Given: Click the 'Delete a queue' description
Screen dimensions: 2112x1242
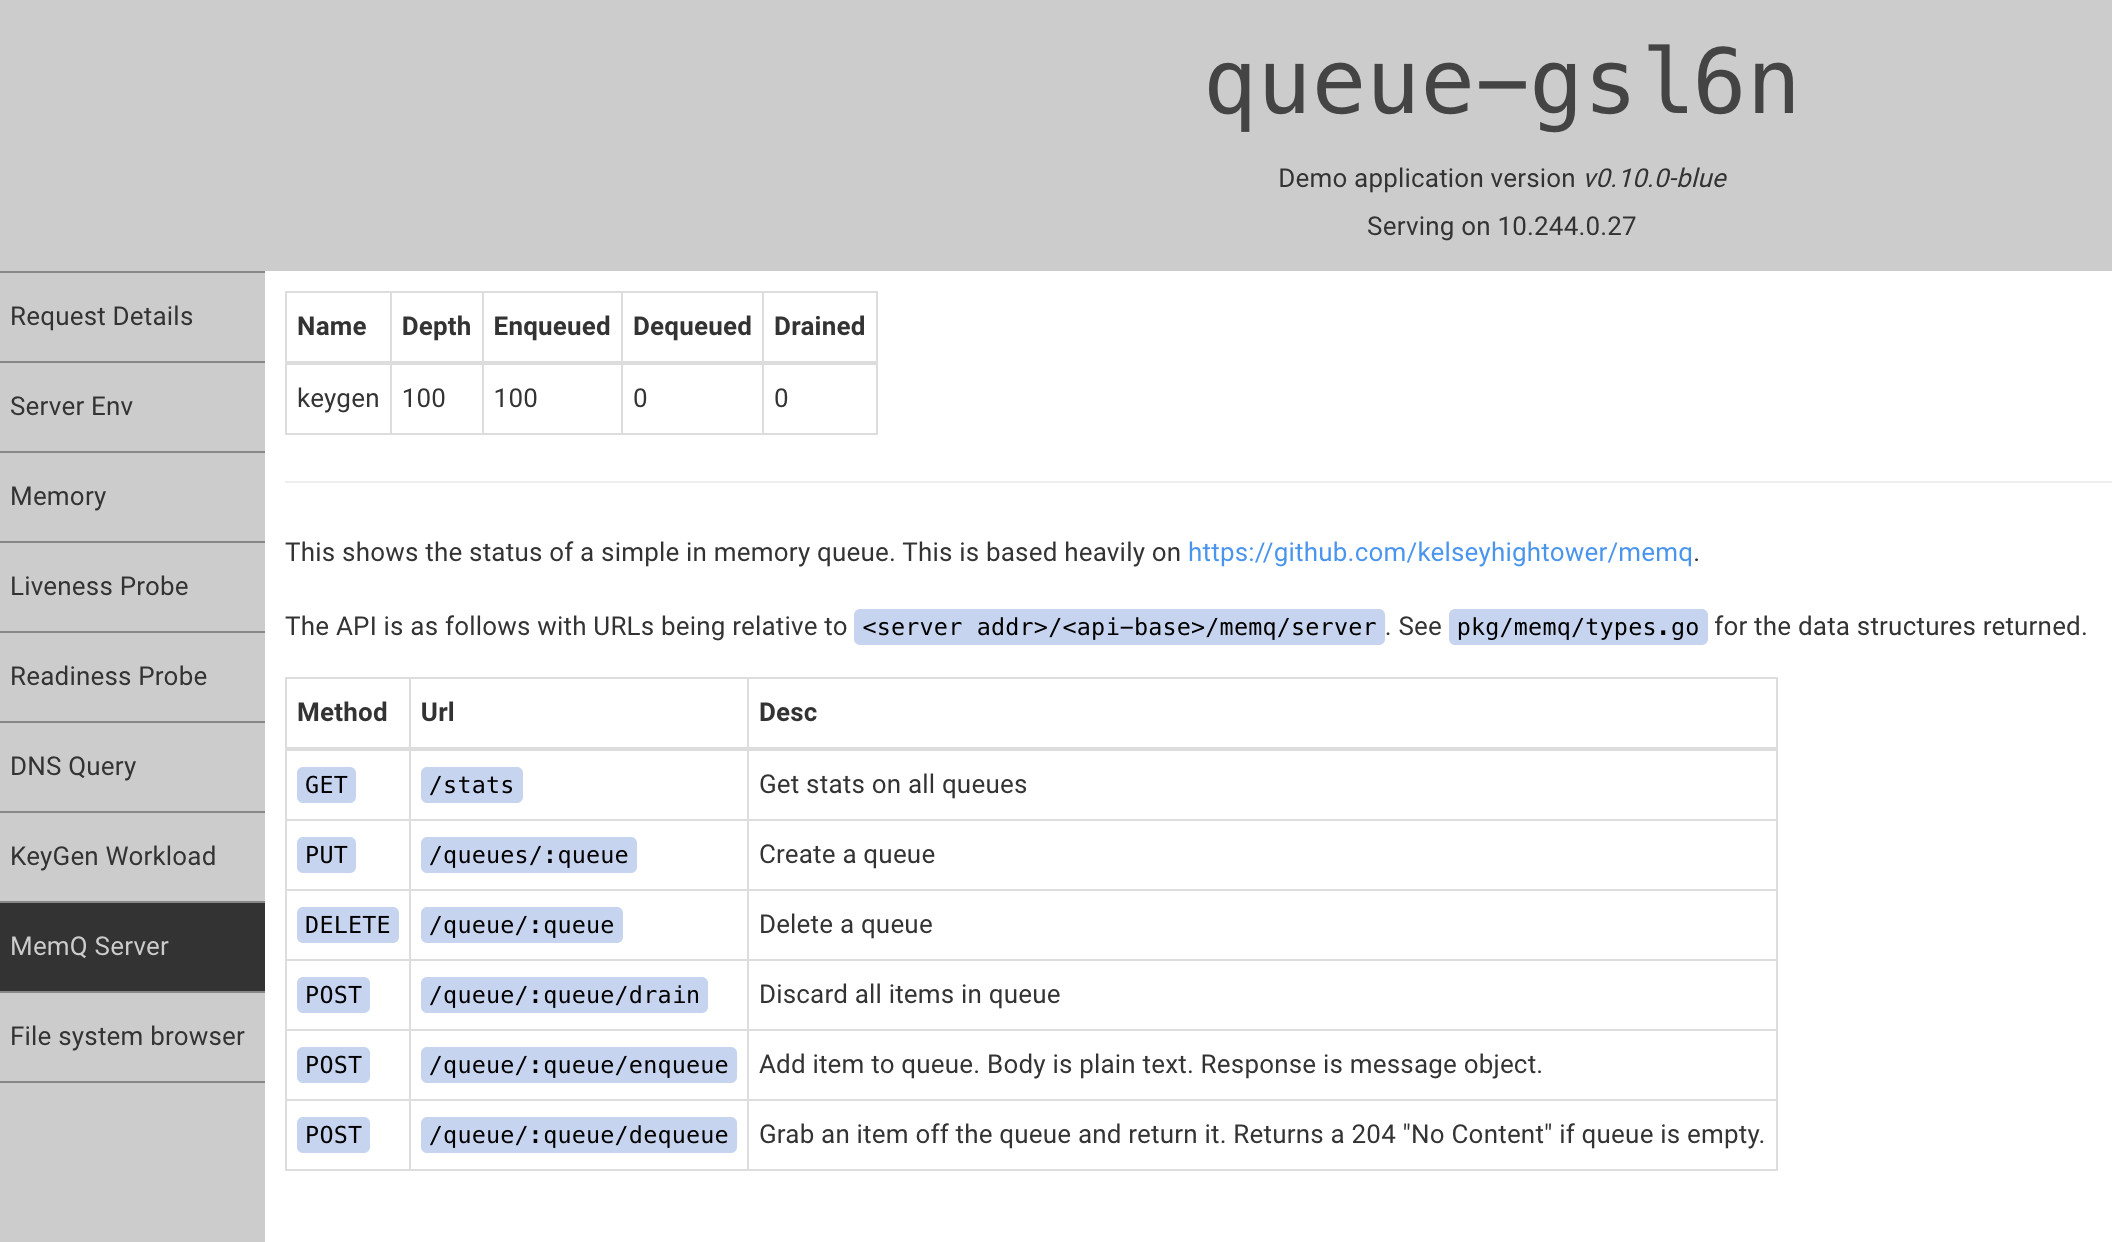Looking at the screenshot, I should 846,924.
